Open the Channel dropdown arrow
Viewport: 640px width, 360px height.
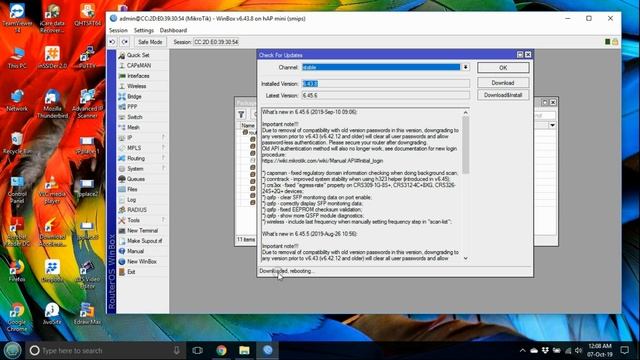(x=465, y=67)
